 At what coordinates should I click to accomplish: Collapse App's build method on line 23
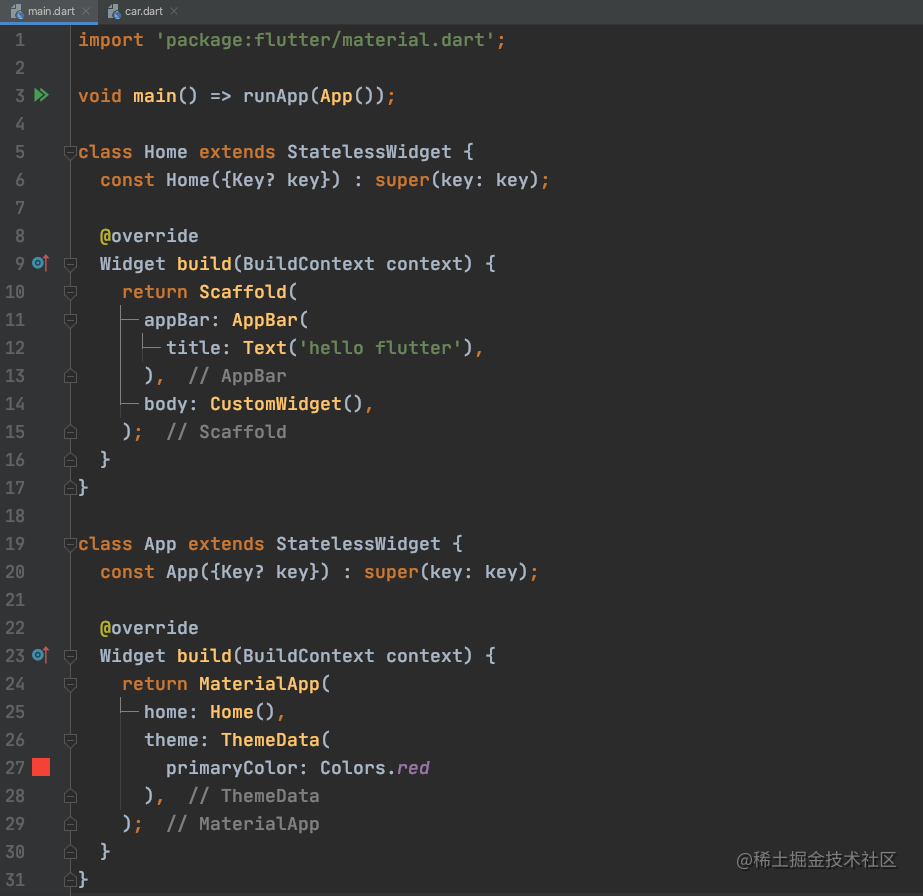[x=70, y=656]
